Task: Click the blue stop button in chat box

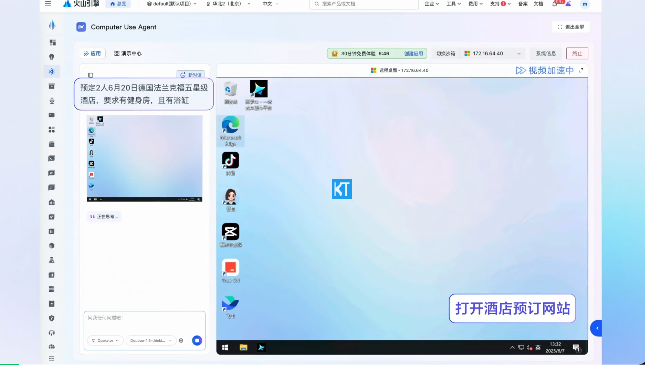Action: (197, 340)
